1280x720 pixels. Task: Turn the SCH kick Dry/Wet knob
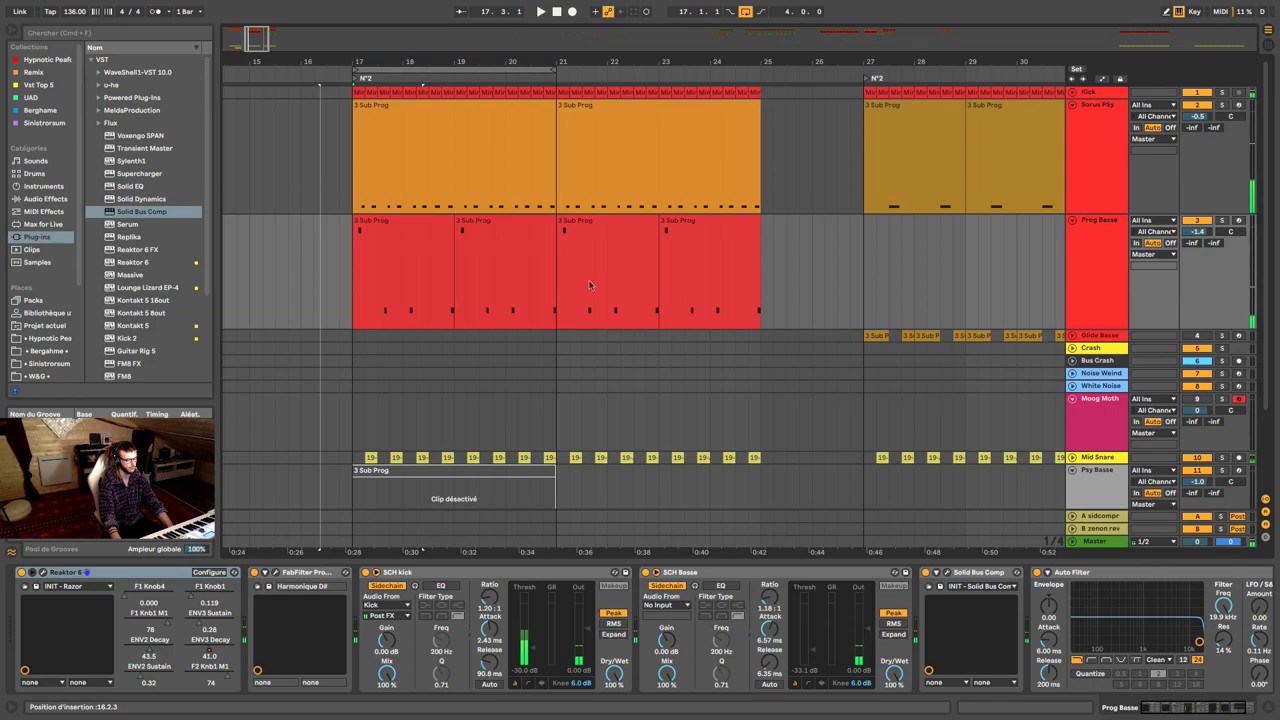tap(614, 673)
